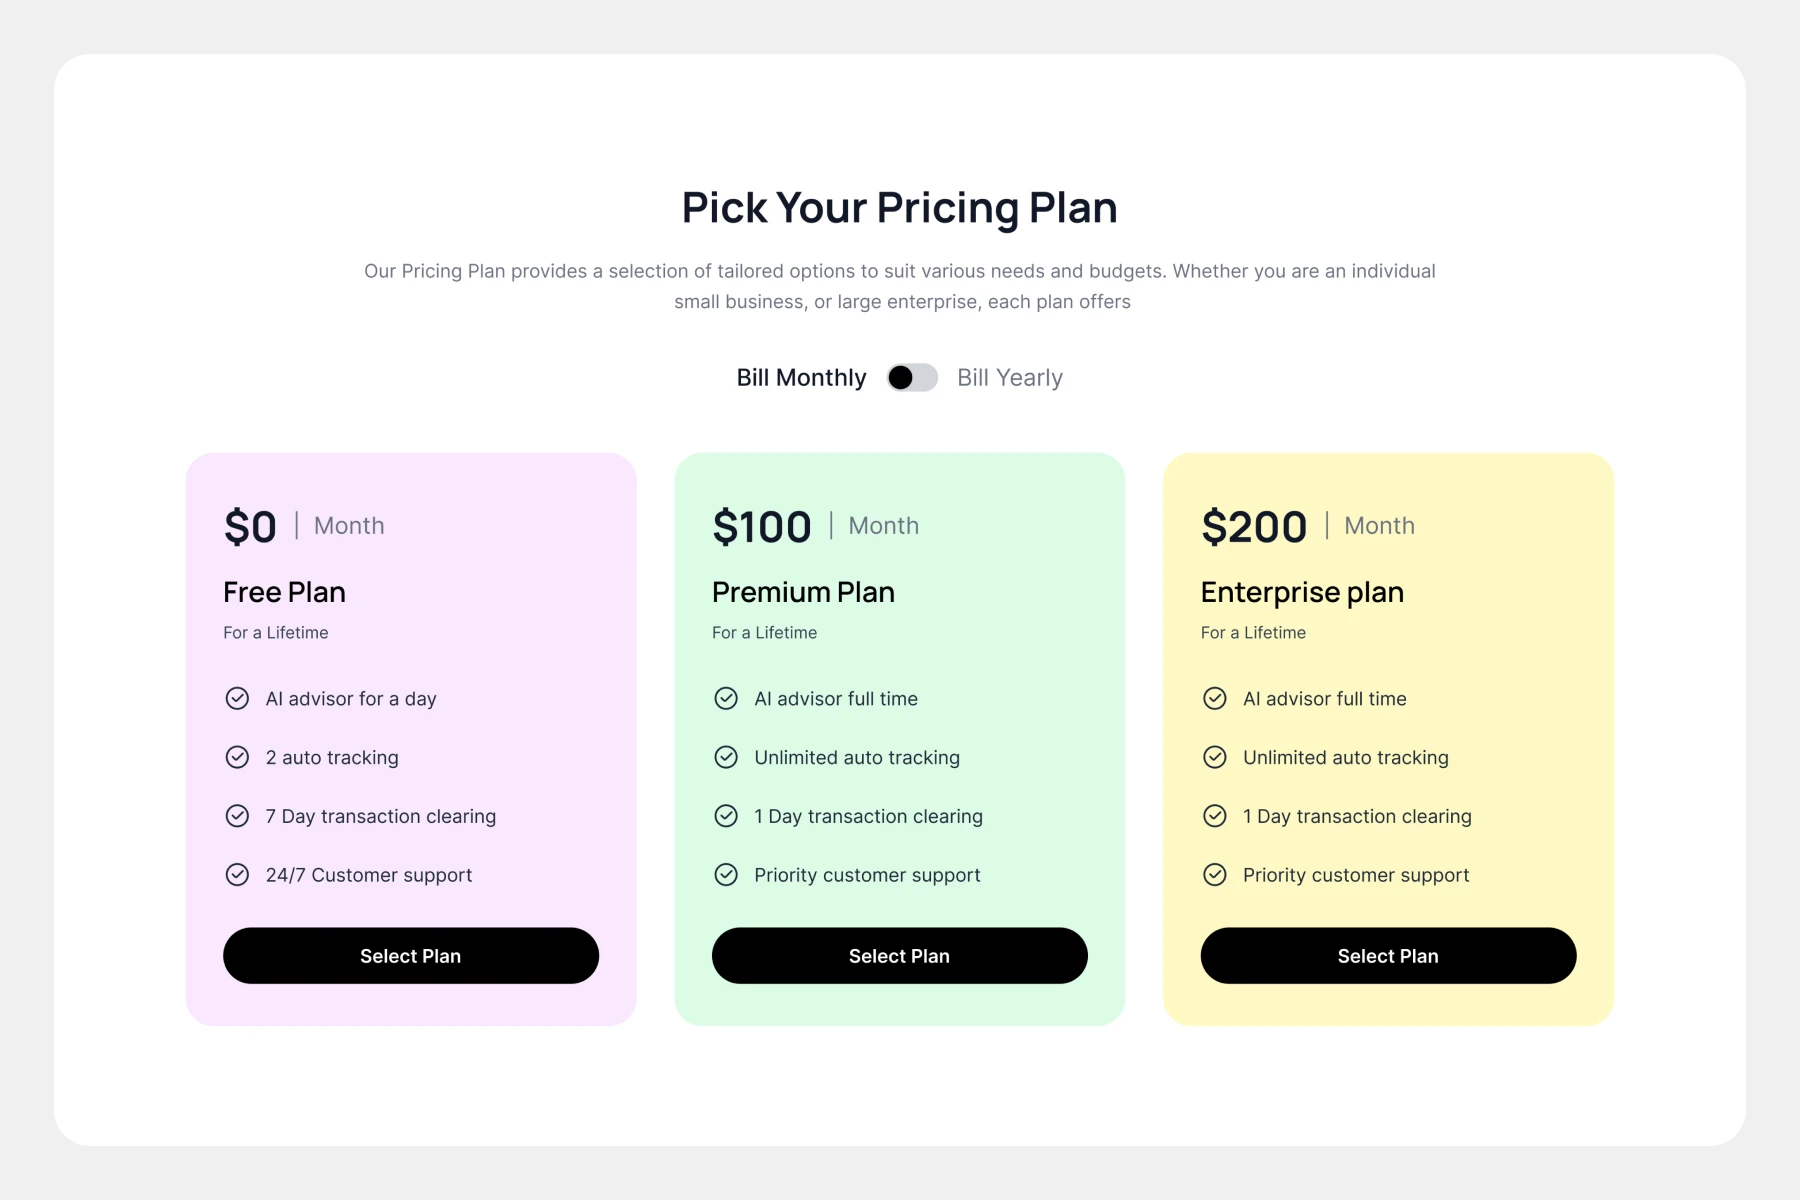
Task: Click checkmark beside Enterprise Priority customer support
Action: [x=1215, y=875]
